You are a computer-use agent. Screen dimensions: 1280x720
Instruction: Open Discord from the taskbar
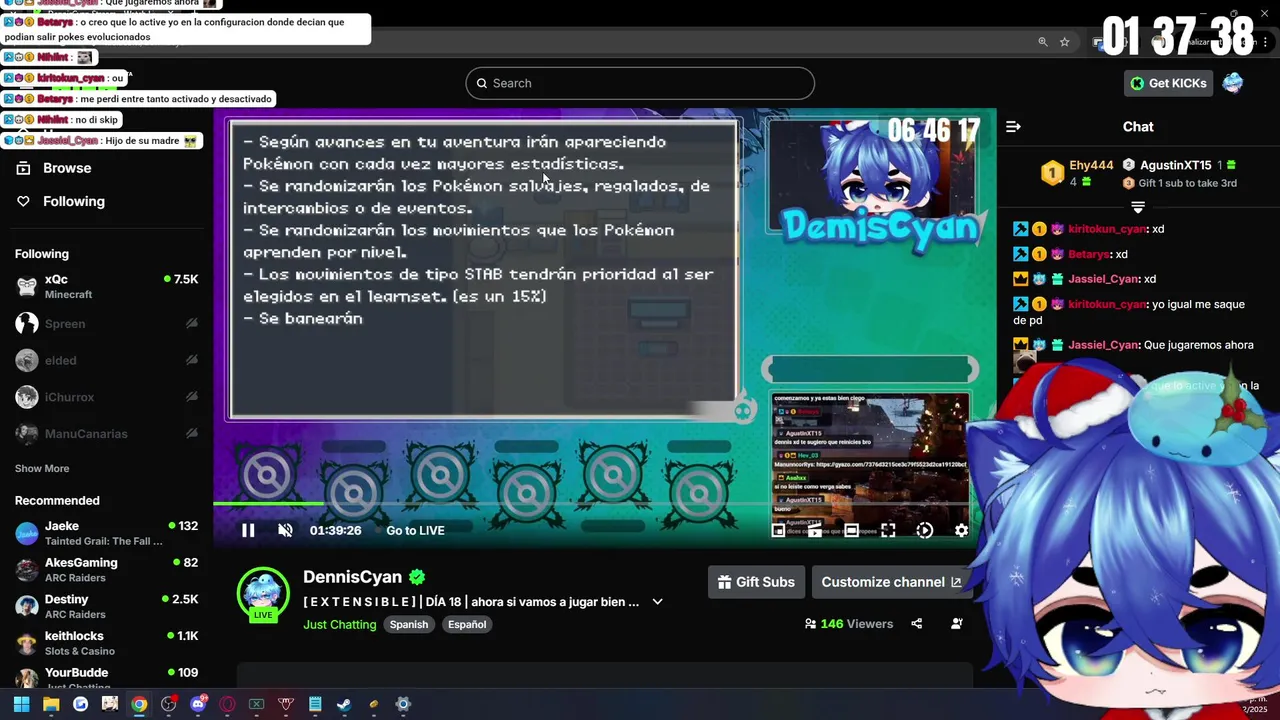(198, 704)
